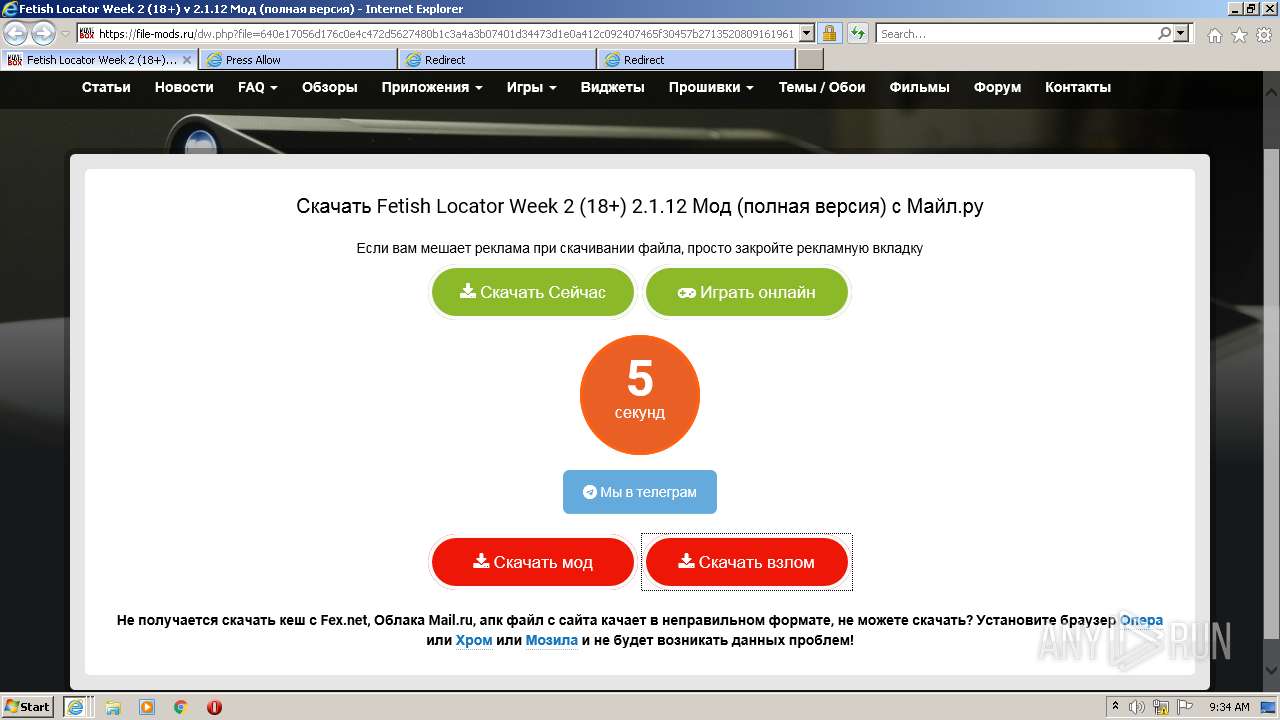
Task: Click the network tray icon
Action: pyautogui.click(x=1161, y=707)
